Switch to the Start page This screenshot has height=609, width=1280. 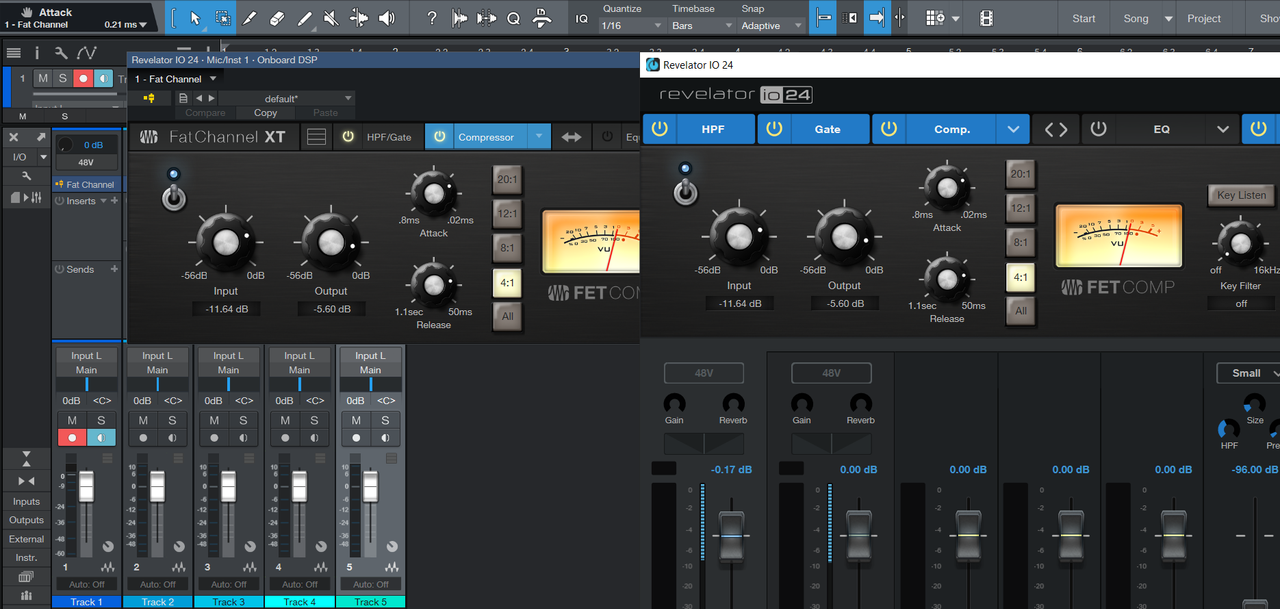1084,18
